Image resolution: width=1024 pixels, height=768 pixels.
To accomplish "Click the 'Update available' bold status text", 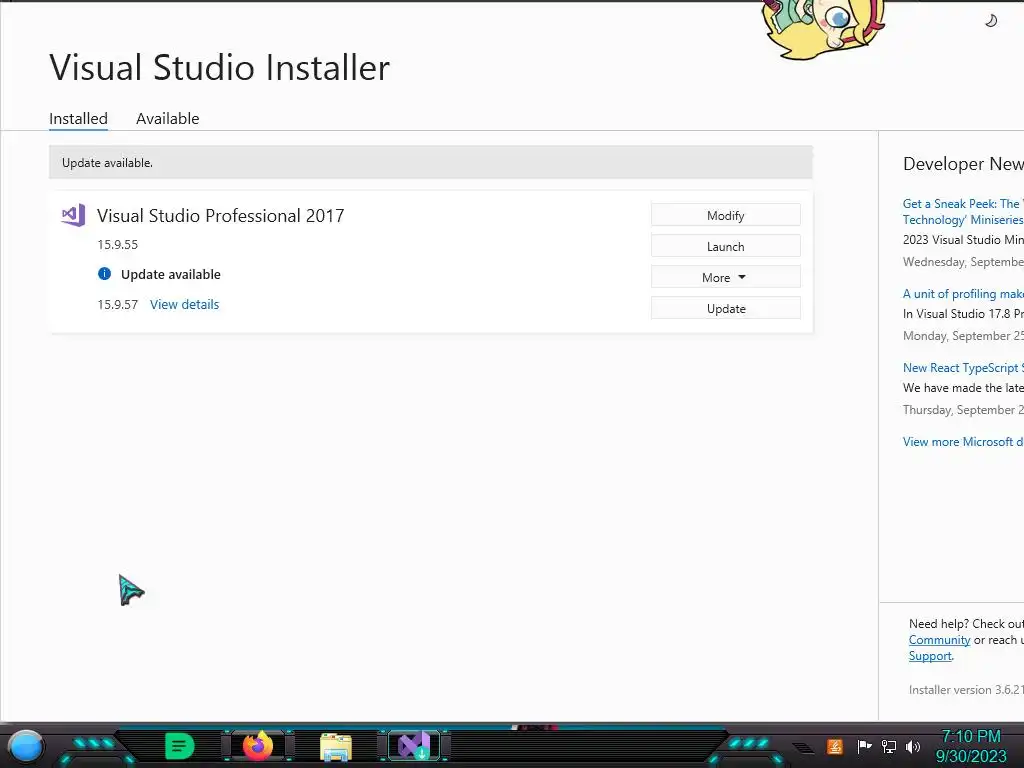I will 170,274.
